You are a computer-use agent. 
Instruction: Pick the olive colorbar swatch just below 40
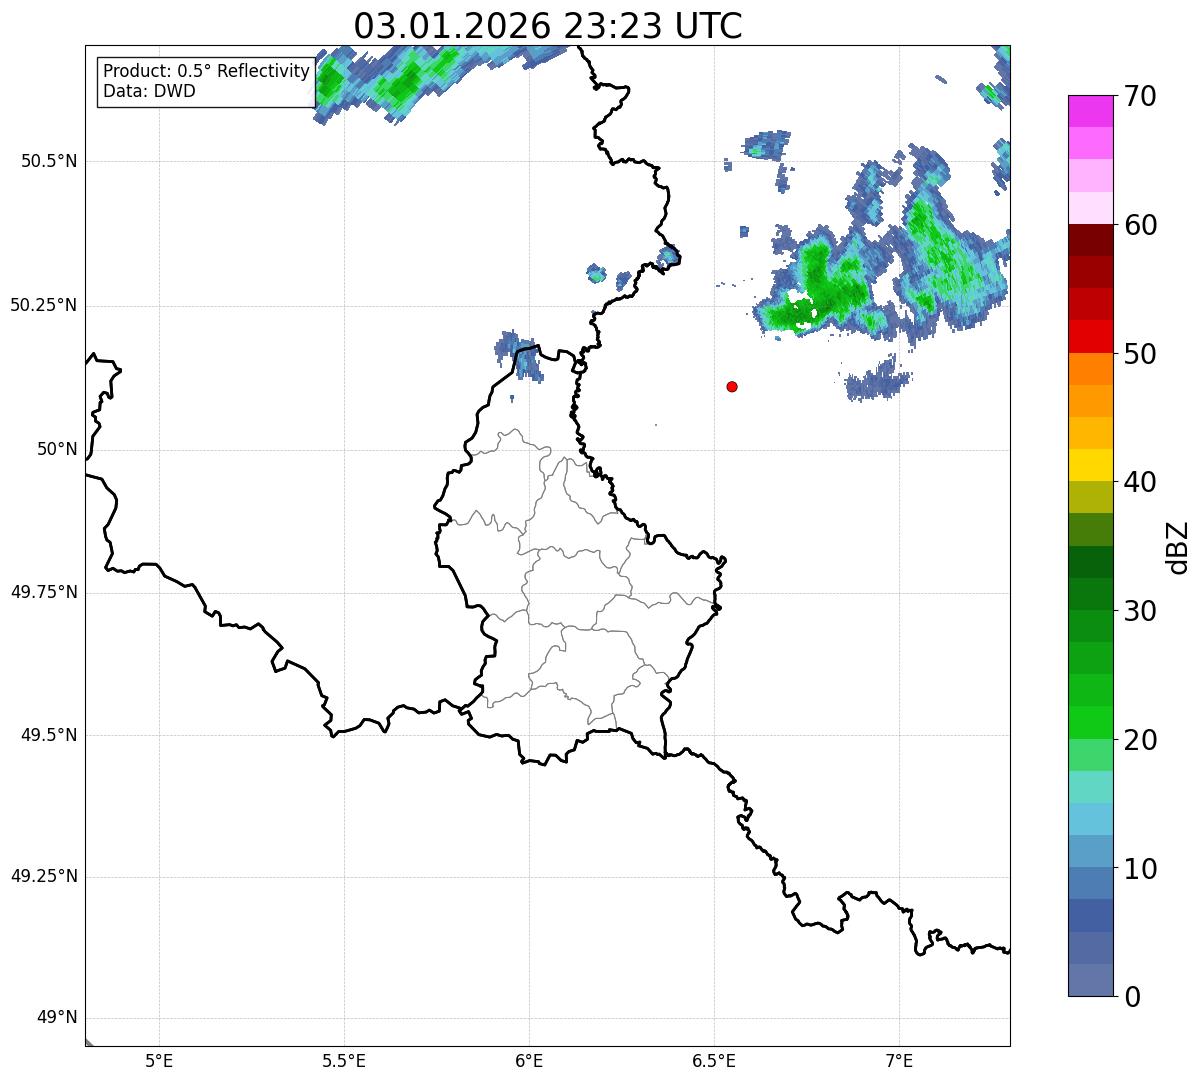point(1090,498)
